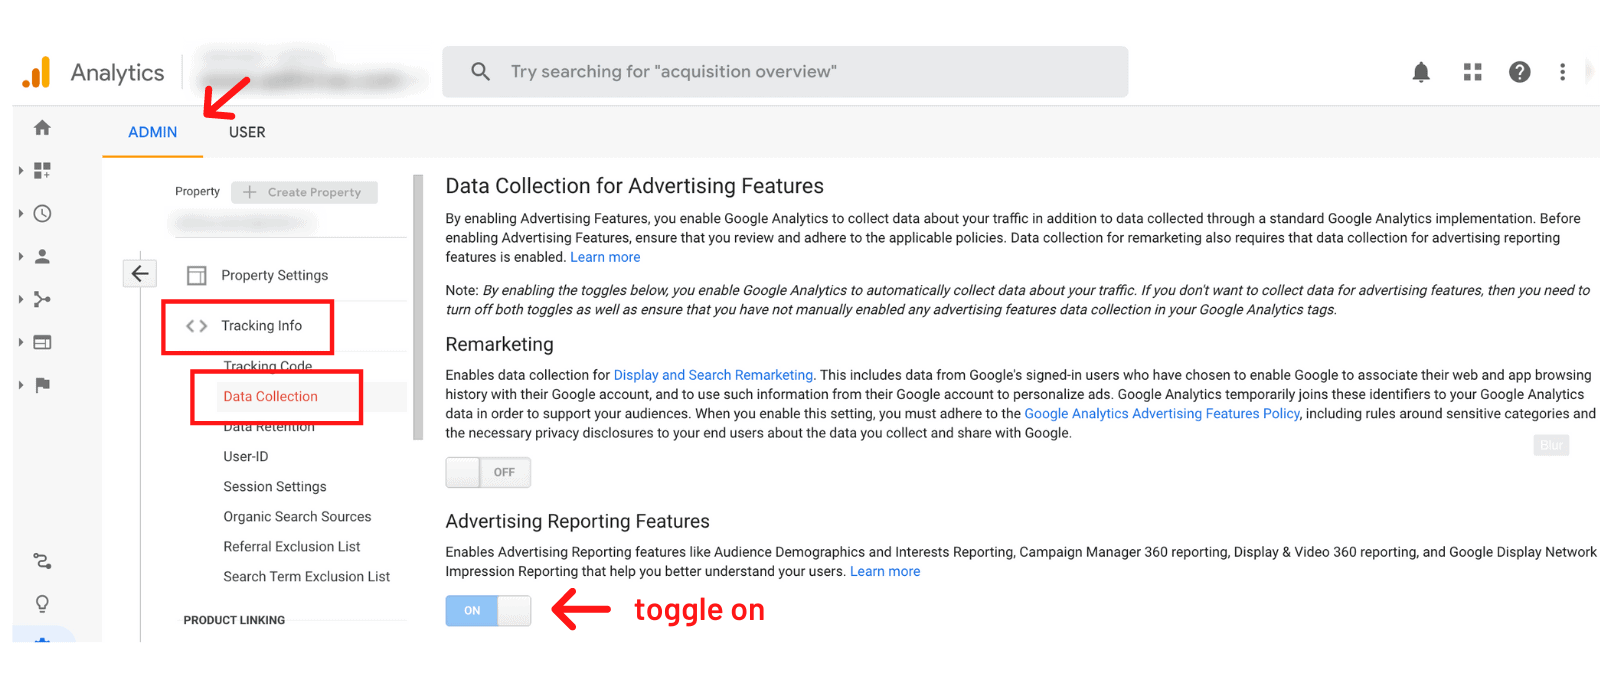Screen dimensions: 1600x675
Task: Open Learn more link under Advertising Reporting Features
Action: pyautogui.click(x=885, y=571)
